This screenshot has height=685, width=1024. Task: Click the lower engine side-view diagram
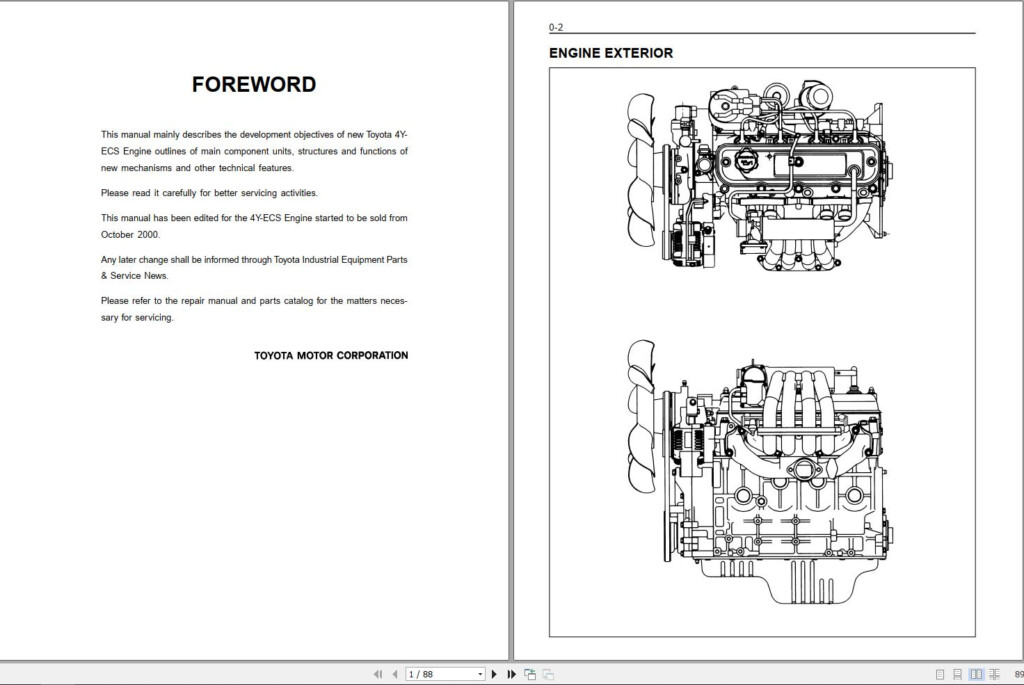758,473
